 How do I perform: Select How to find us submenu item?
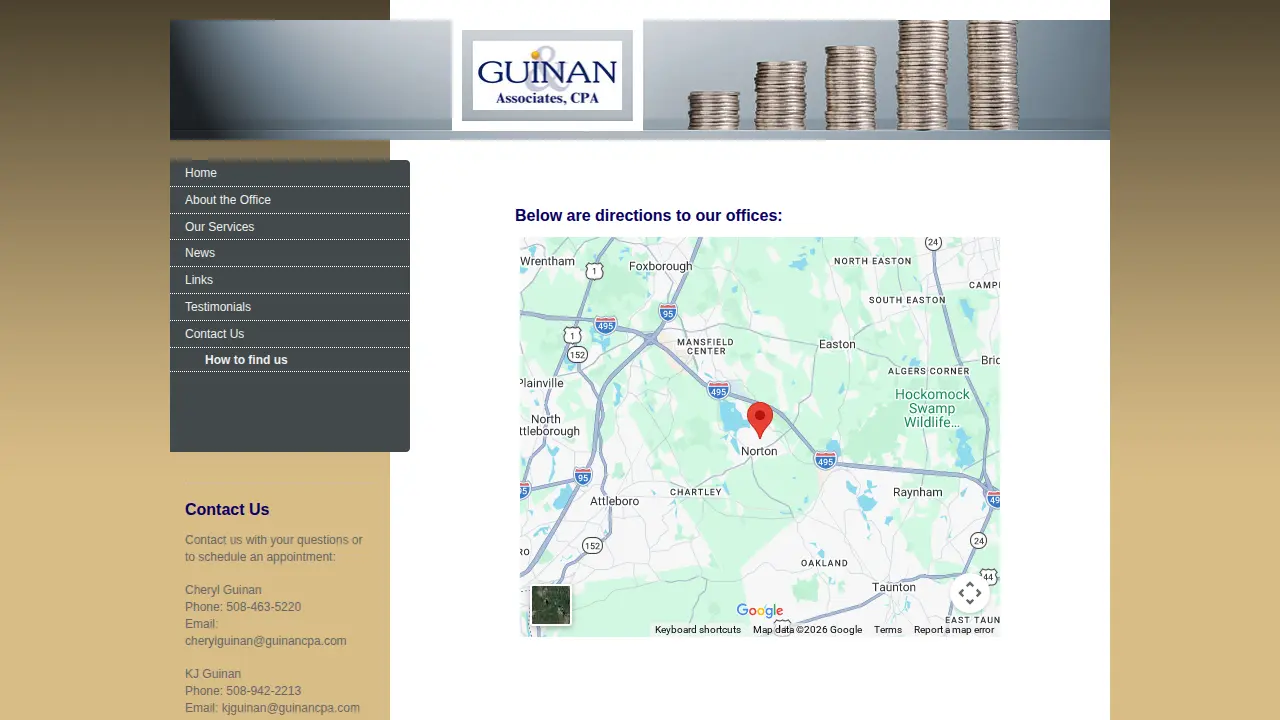290,360
